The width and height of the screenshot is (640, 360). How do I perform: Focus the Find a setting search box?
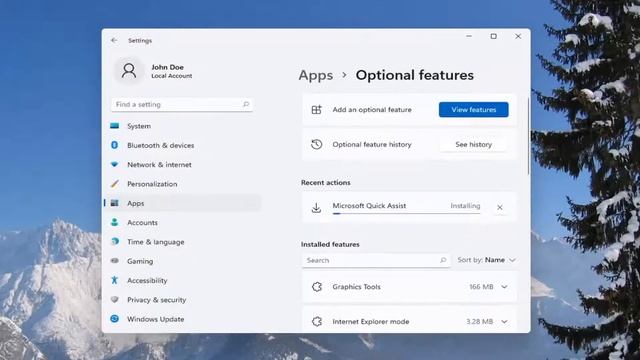click(182, 104)
